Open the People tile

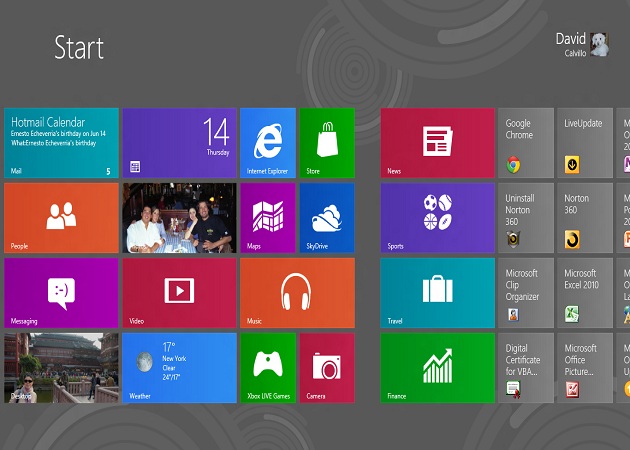(61, 217)
